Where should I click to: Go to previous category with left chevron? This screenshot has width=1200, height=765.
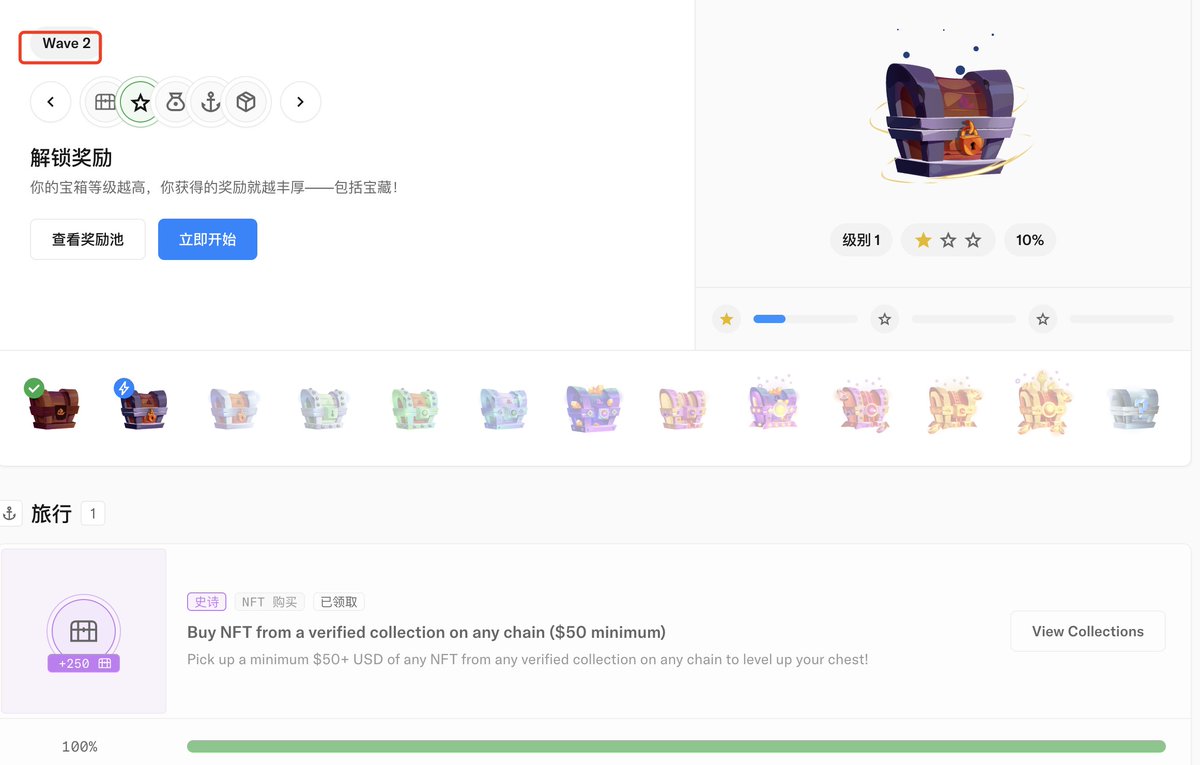(51, 102)
